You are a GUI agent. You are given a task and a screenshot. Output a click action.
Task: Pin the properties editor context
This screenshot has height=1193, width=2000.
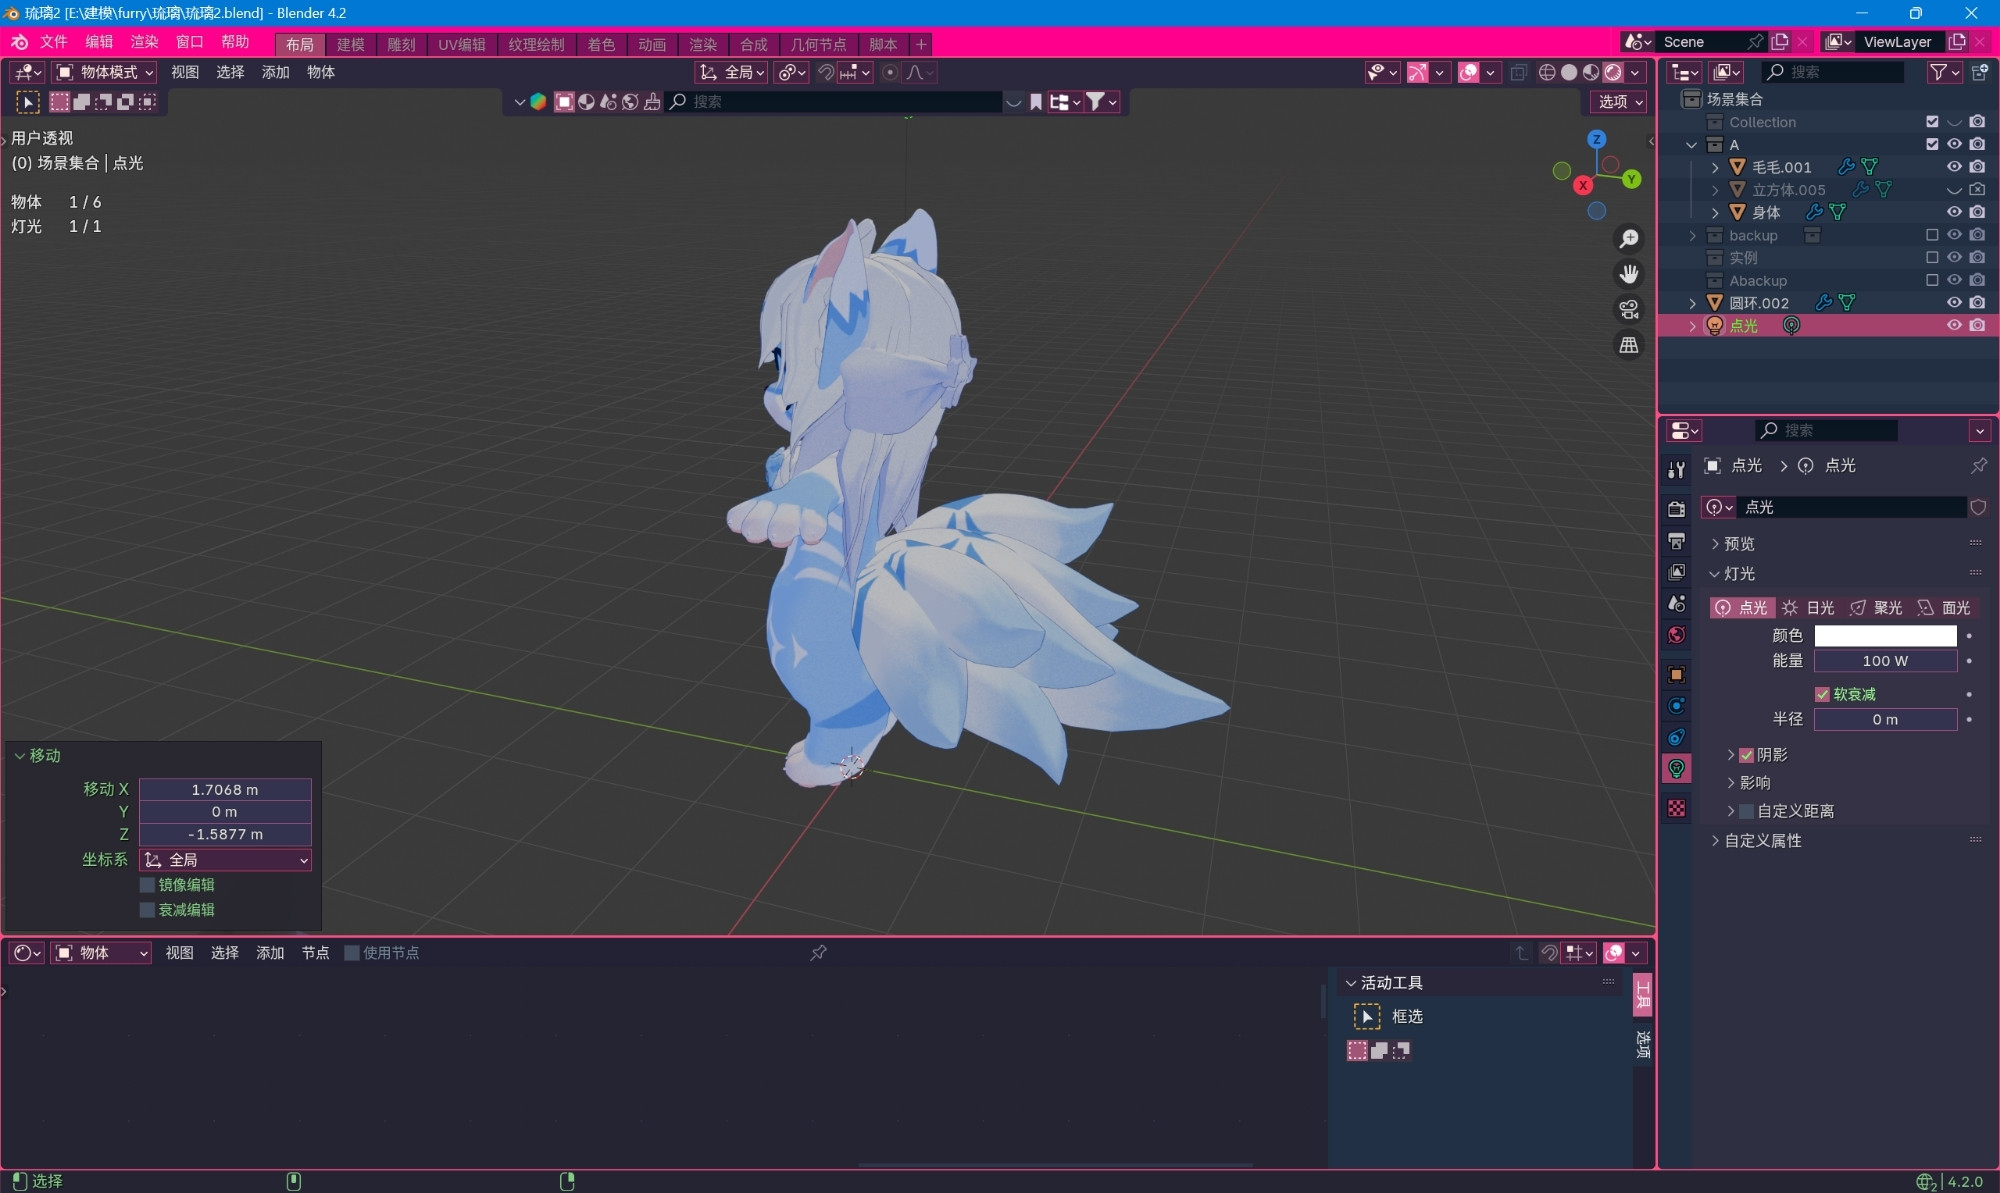point(1979,466)
